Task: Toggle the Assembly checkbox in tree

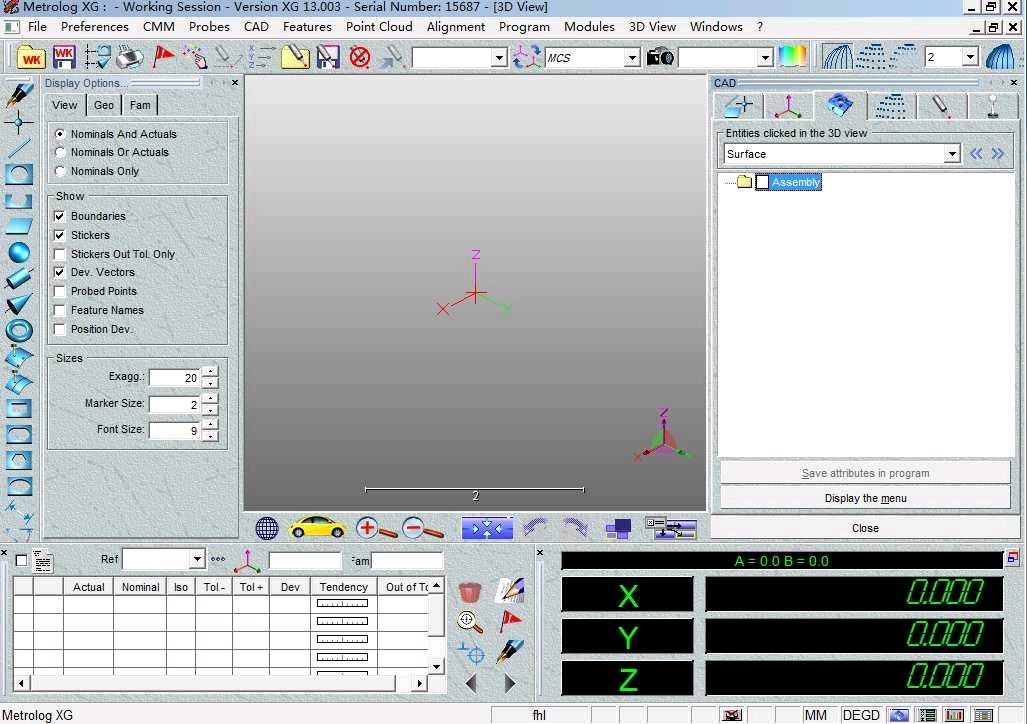Action: (762, 182)
